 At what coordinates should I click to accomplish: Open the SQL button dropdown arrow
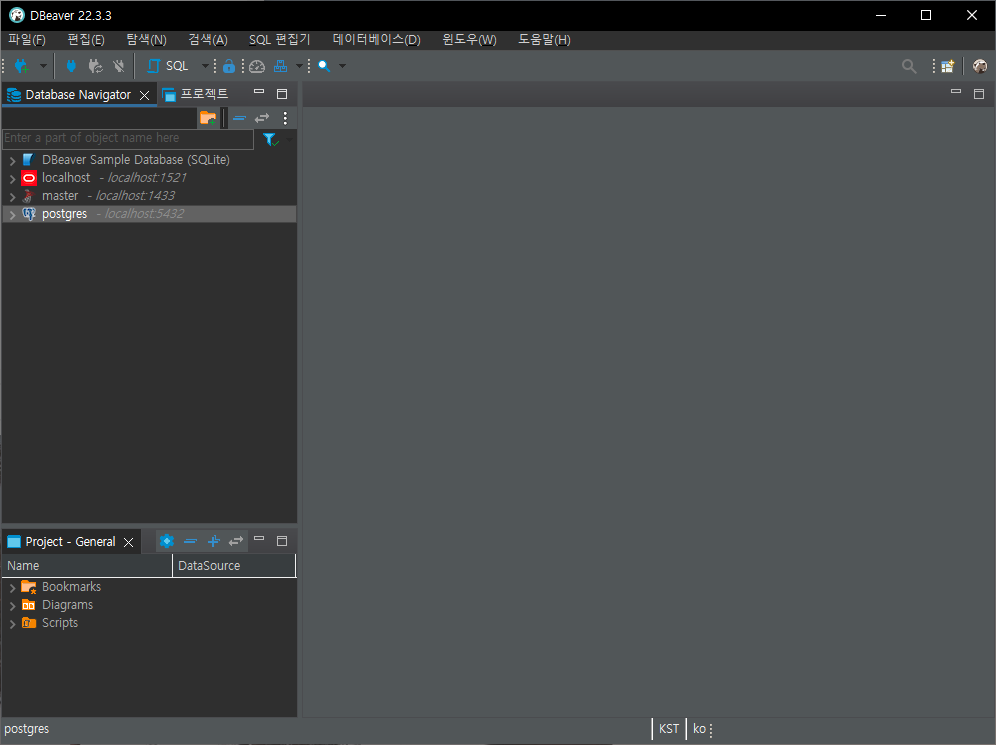tap(205, 66)
